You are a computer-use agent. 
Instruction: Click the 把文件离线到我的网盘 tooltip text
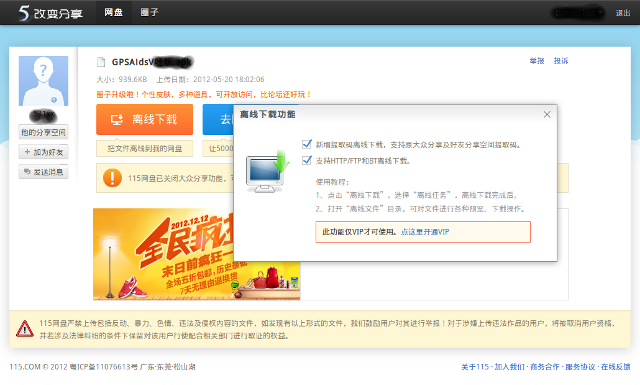[x=144, y=149]
